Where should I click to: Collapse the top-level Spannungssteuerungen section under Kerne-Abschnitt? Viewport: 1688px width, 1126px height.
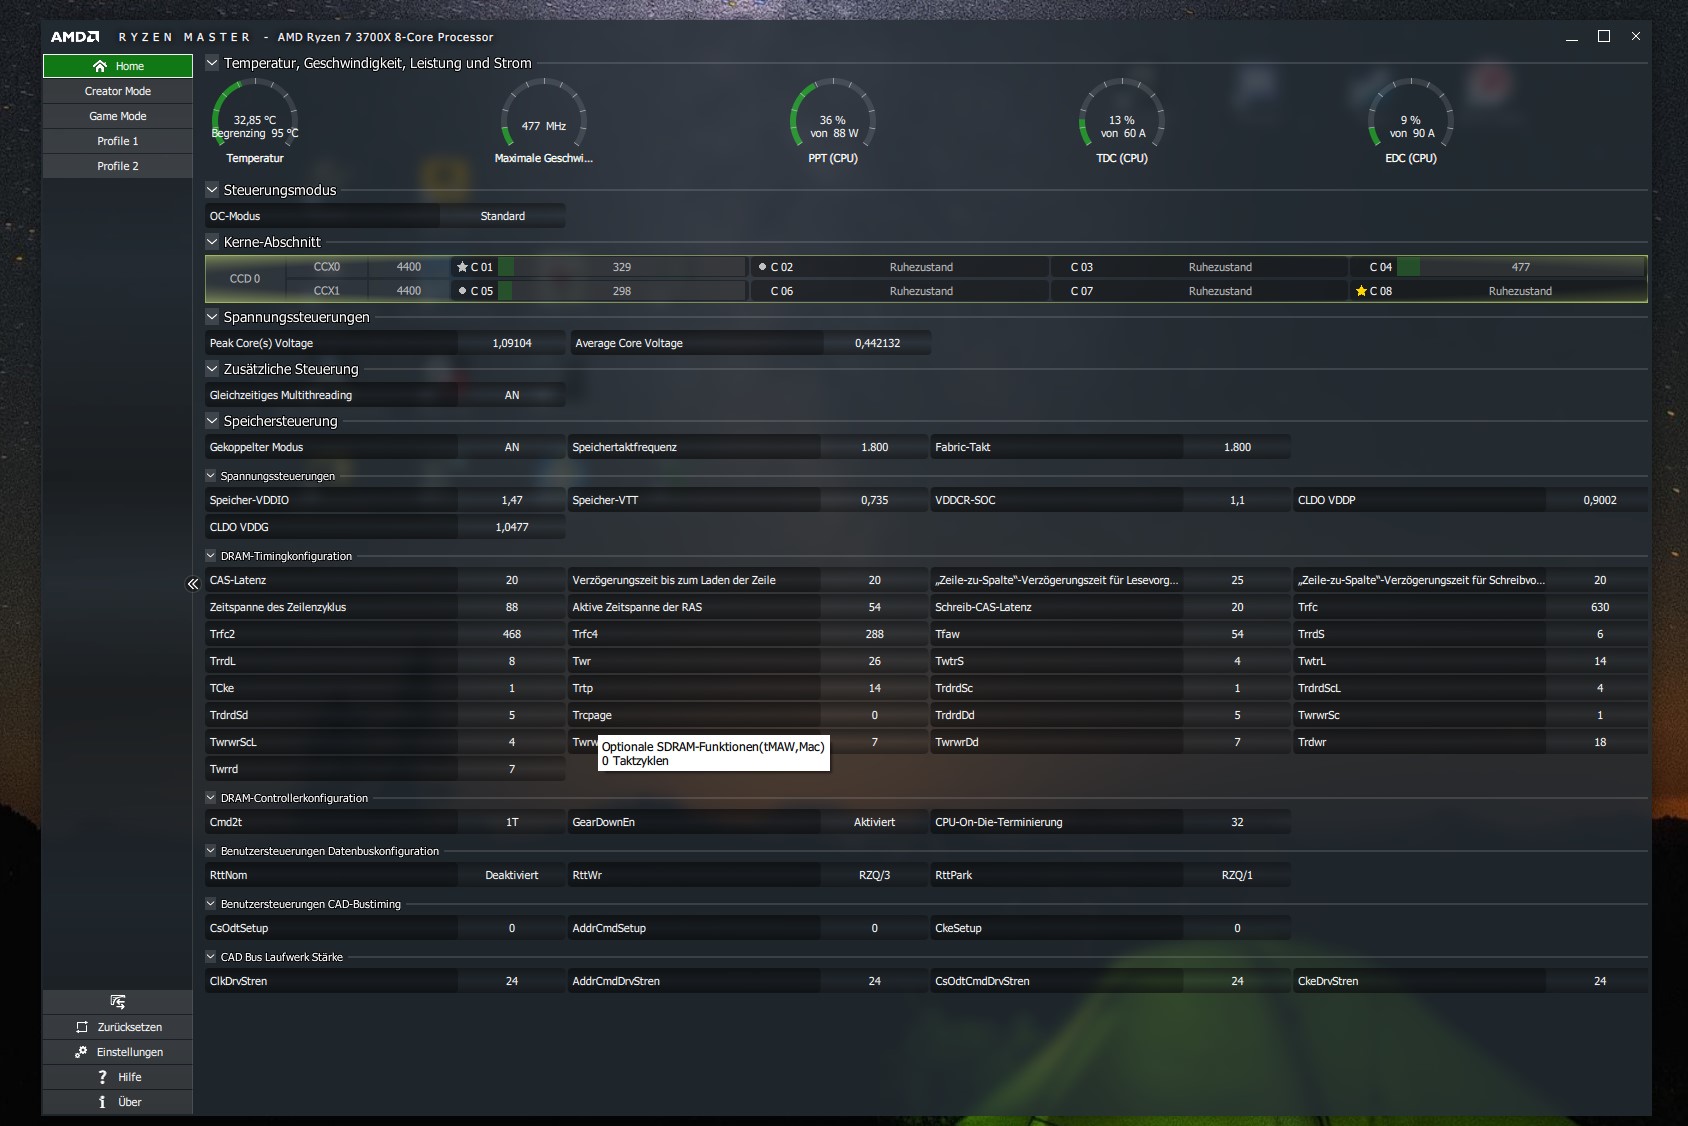pyautogui.click(x=212, y=317)
